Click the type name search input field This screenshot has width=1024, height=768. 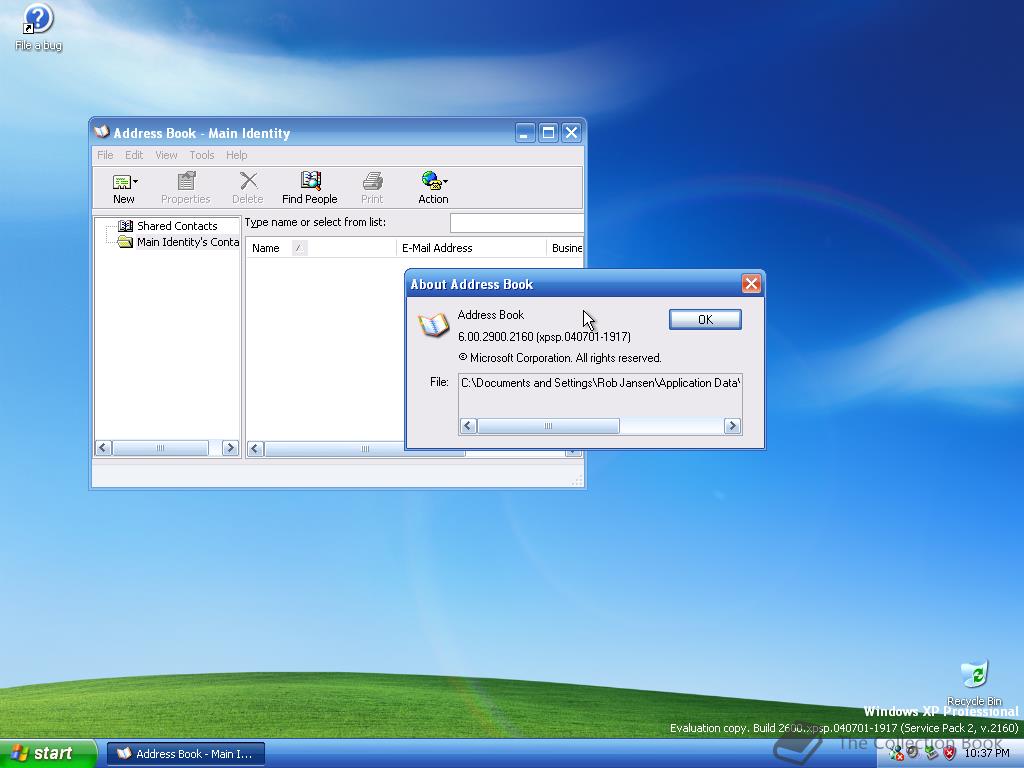(516, 223)
